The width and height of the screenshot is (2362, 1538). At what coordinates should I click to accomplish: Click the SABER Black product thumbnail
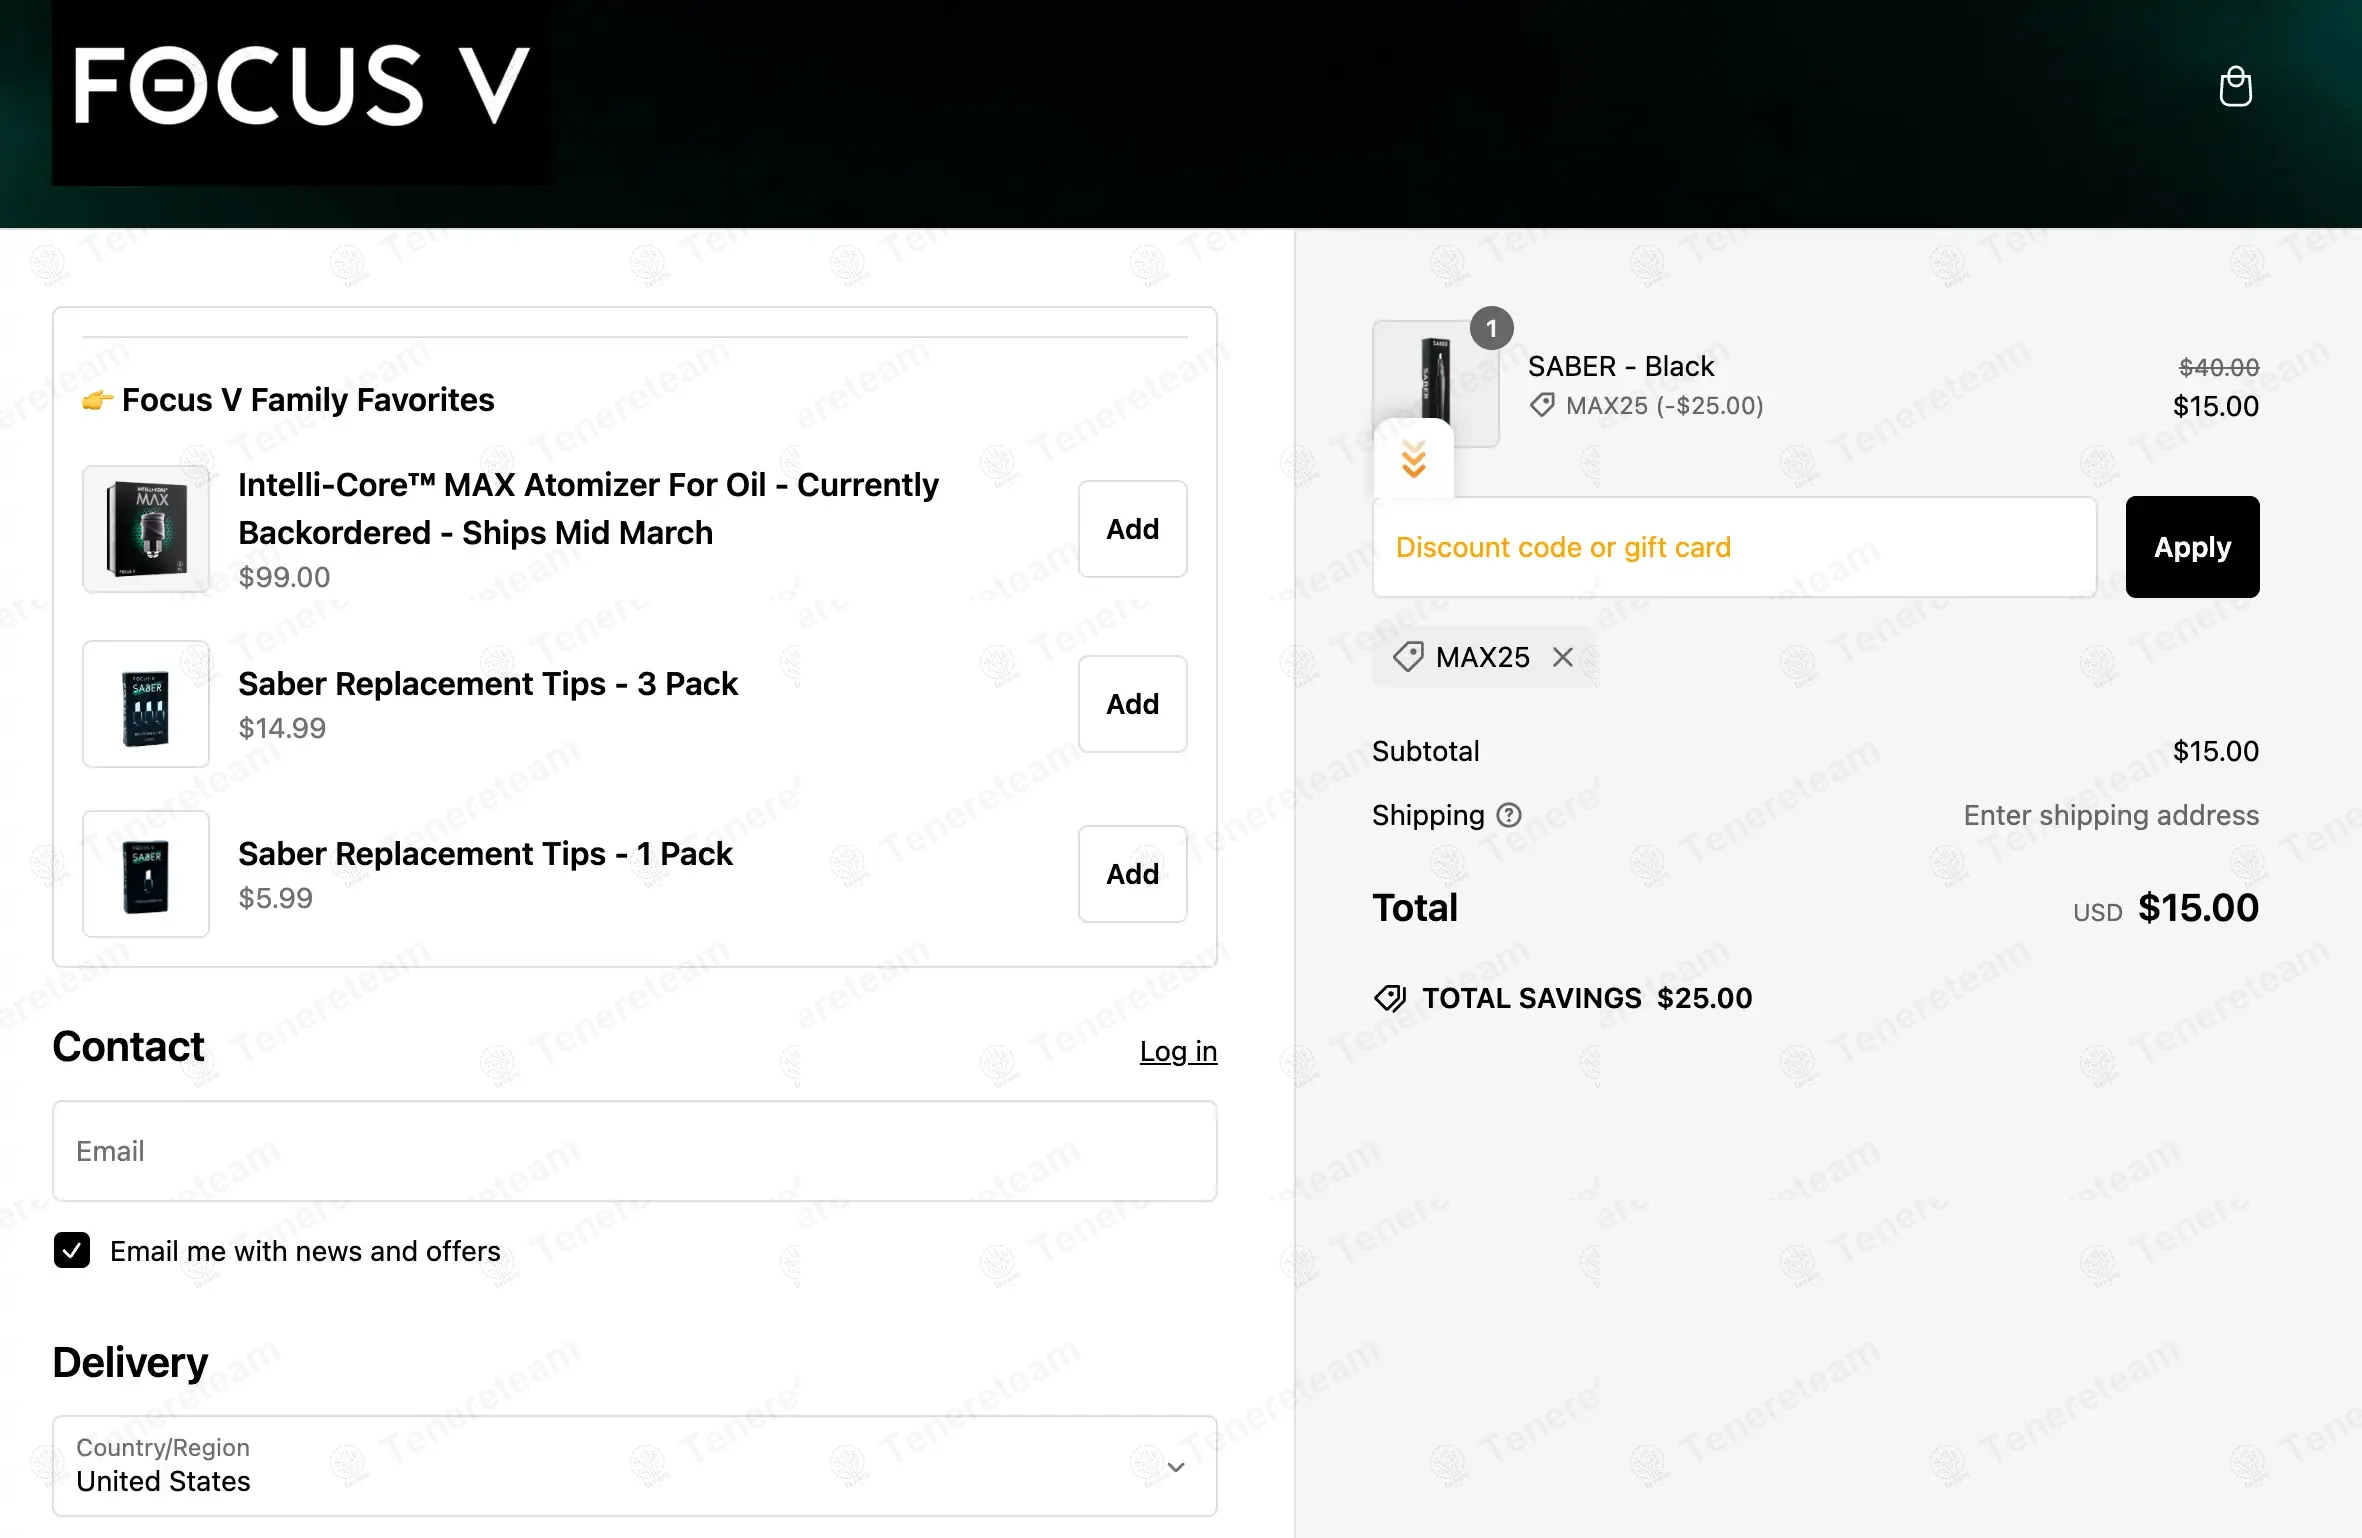point(1436,381)
